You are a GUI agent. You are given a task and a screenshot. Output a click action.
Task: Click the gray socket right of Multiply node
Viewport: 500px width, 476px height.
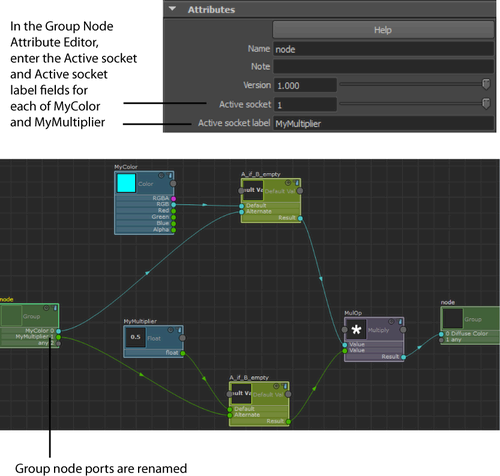click(x=403, y=330)
